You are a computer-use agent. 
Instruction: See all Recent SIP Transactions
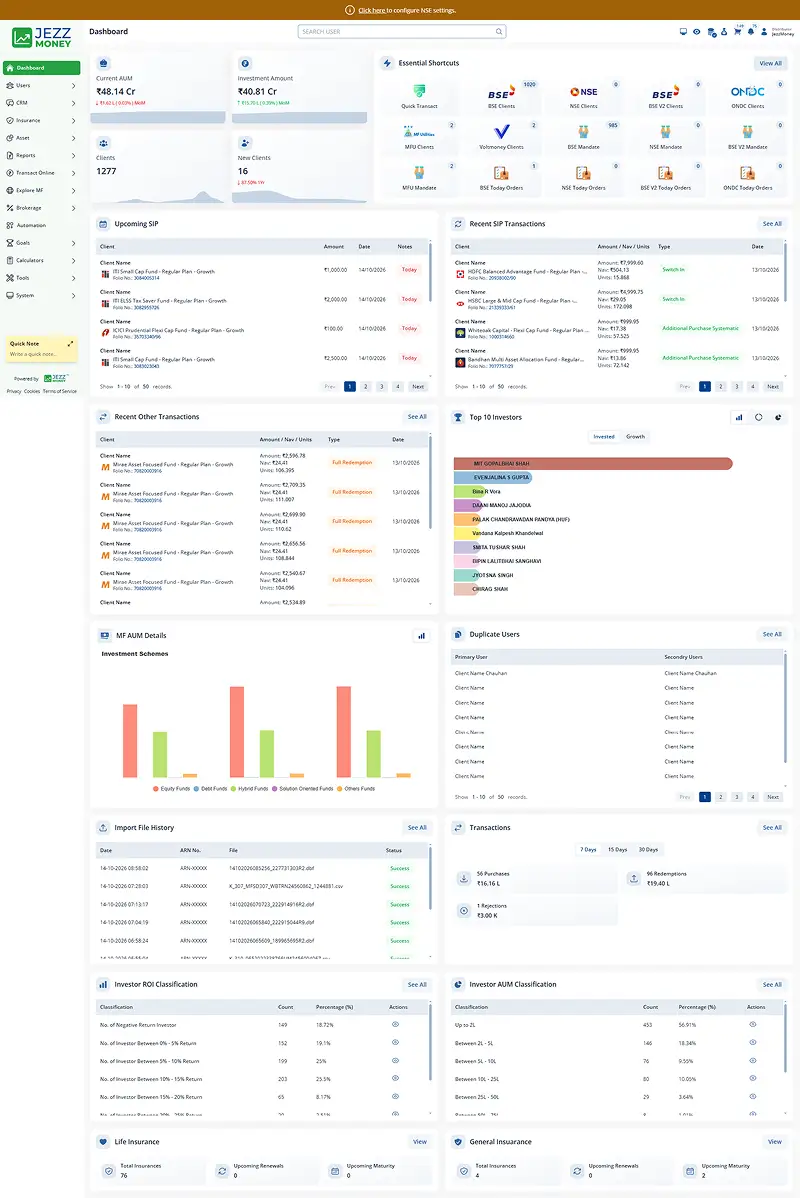[772, 224]
